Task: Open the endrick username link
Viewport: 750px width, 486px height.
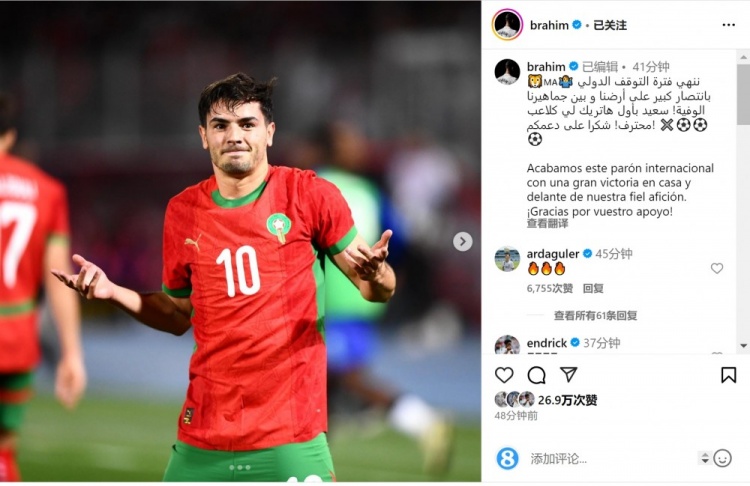Action: [547, 343]
